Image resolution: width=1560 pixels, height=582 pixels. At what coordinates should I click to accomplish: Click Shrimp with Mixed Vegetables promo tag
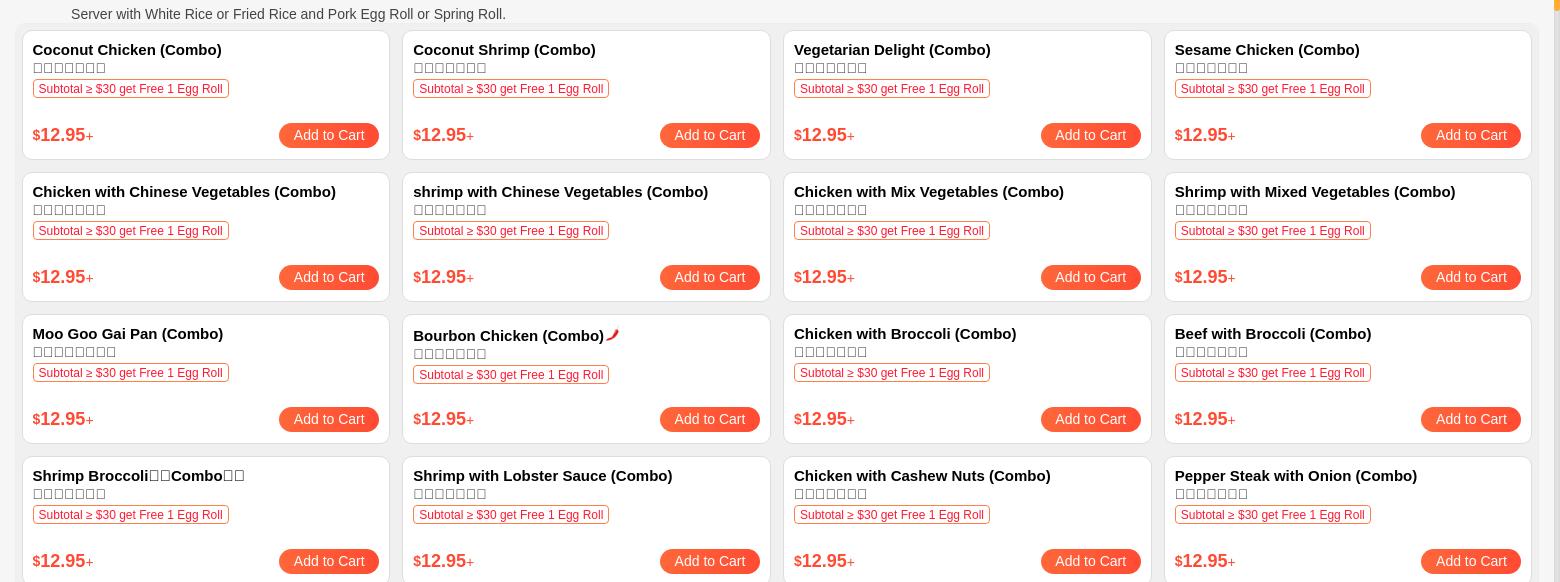(x=1272, y=231)
